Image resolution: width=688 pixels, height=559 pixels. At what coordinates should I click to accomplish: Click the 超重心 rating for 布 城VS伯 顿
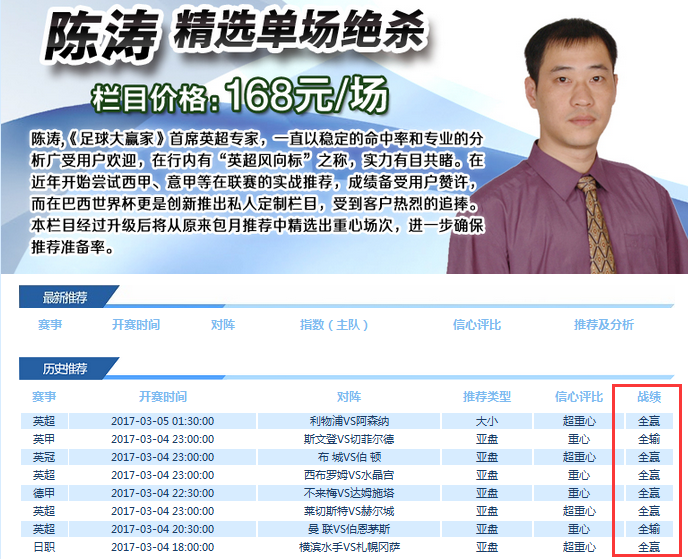[579, 457]
